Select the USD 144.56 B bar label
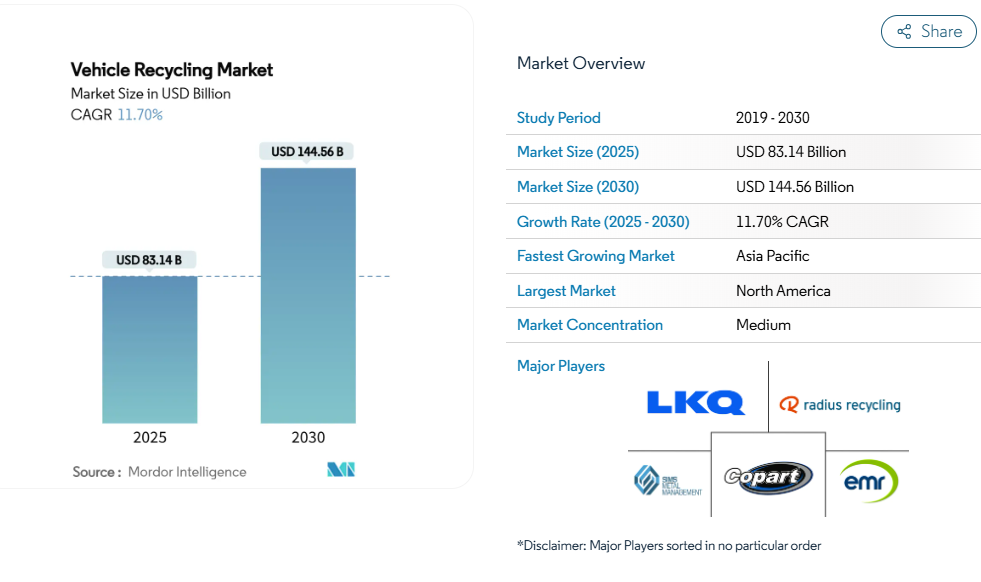 (308, 152)
